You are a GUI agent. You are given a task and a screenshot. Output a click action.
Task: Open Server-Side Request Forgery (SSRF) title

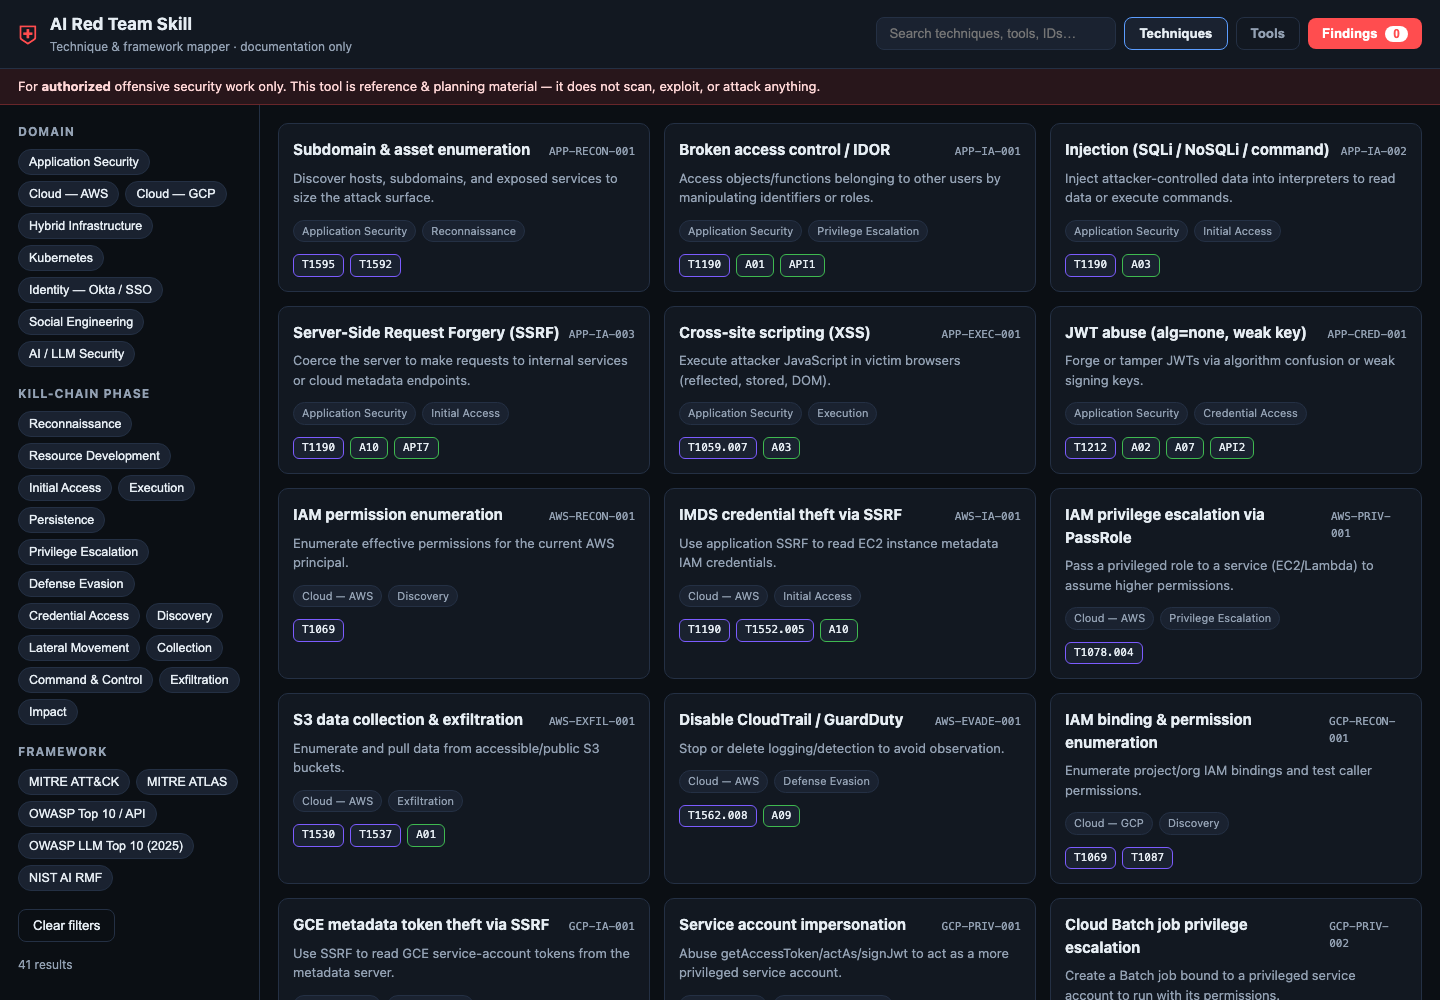click(426, 333)
